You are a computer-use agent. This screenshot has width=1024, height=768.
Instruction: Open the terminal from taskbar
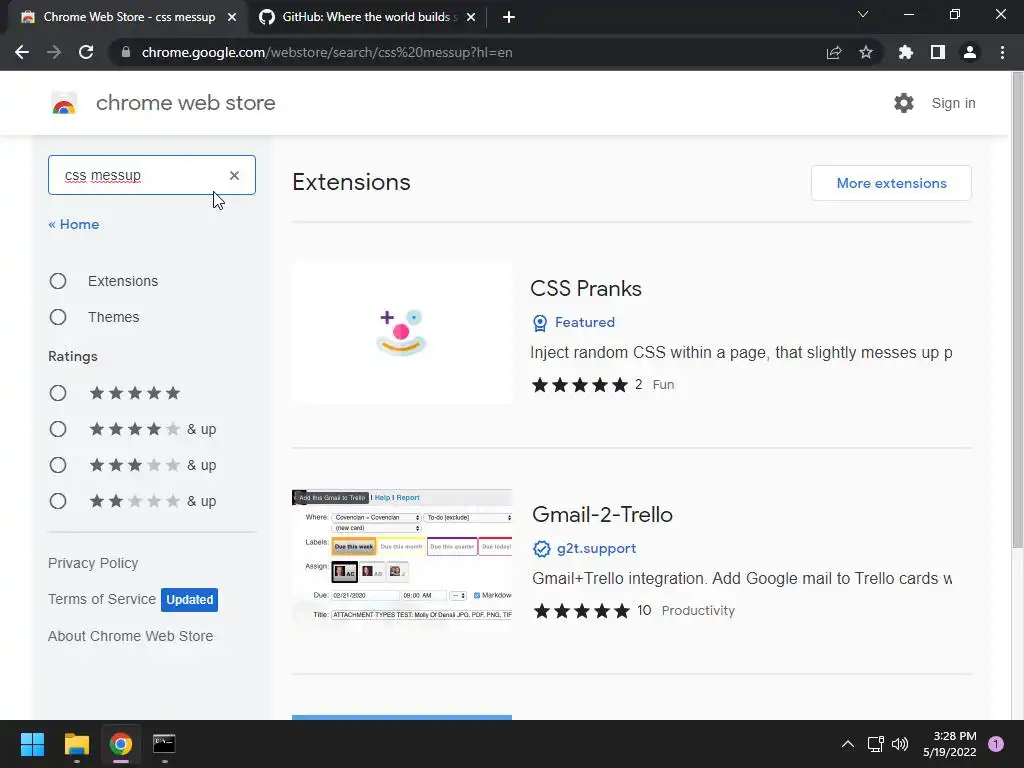coord(164,744)
